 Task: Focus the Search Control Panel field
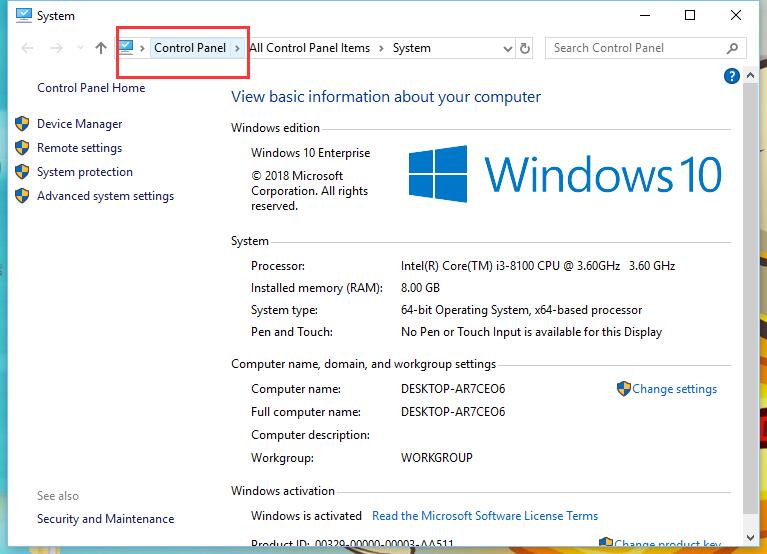(646, 48)
